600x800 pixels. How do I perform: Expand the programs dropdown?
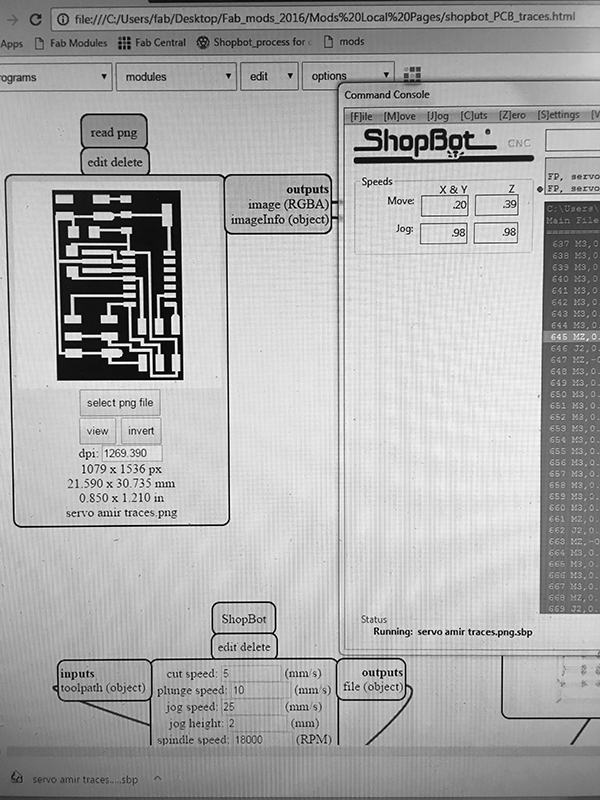[55, 77]
